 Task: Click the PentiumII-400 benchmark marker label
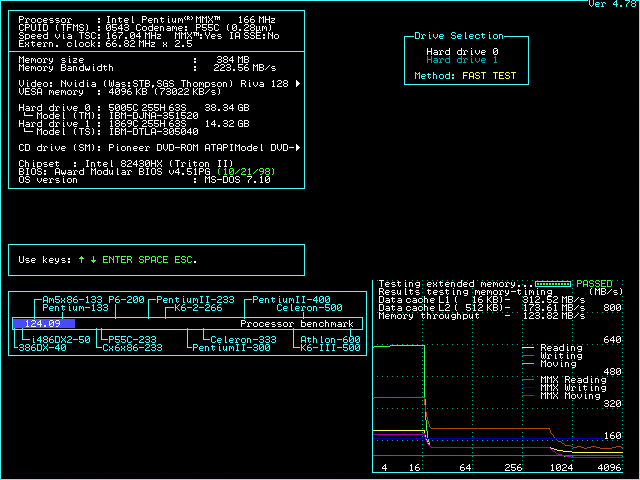(x=291, y=300)
